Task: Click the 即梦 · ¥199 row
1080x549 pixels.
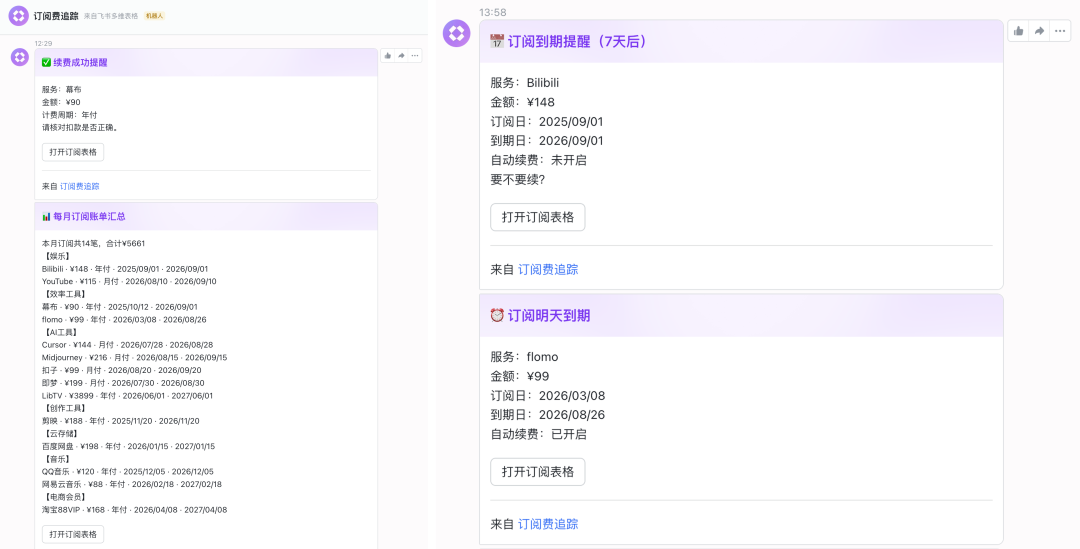Action: pos(123,383)
